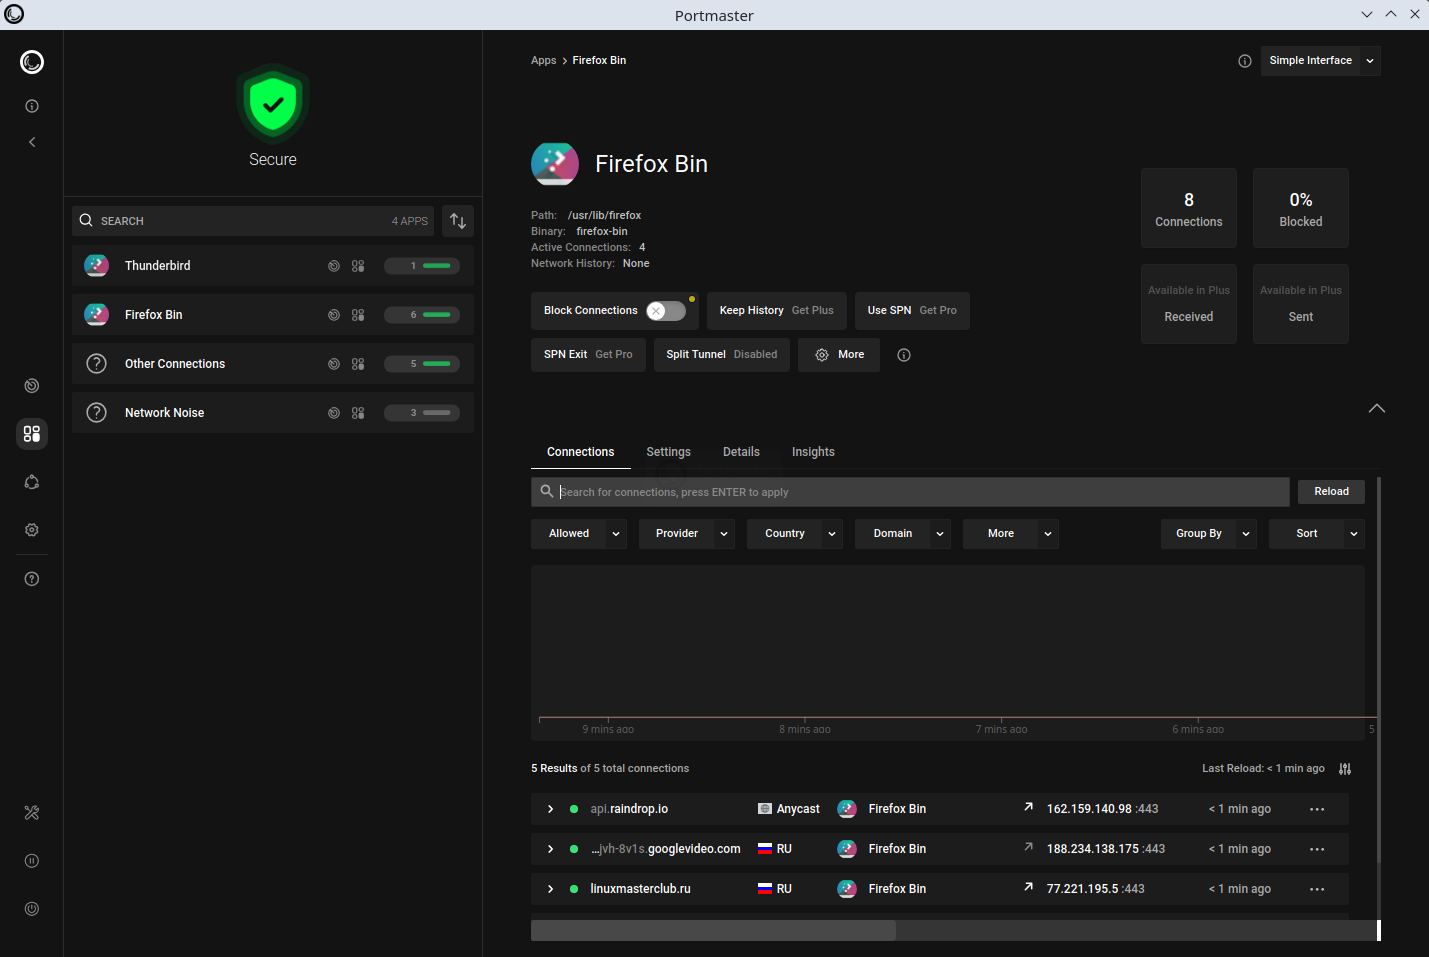The width and height of the screenshot is (1429, 957).
Task: Open the Provider filter dropdown
Action: click(687, 534)
